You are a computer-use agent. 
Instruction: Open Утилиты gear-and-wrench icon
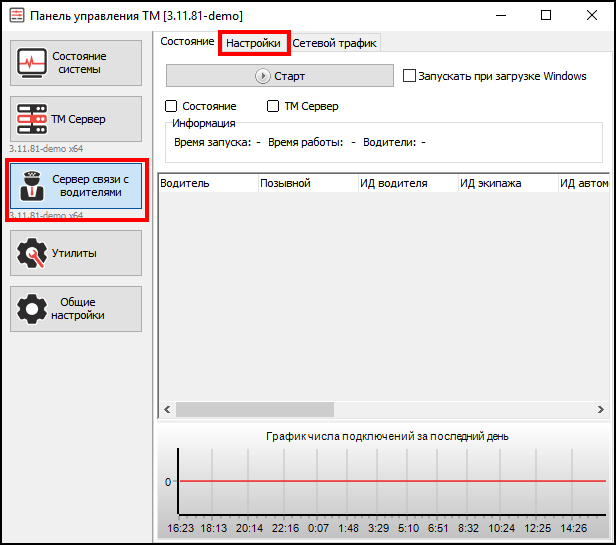point(32,253)
